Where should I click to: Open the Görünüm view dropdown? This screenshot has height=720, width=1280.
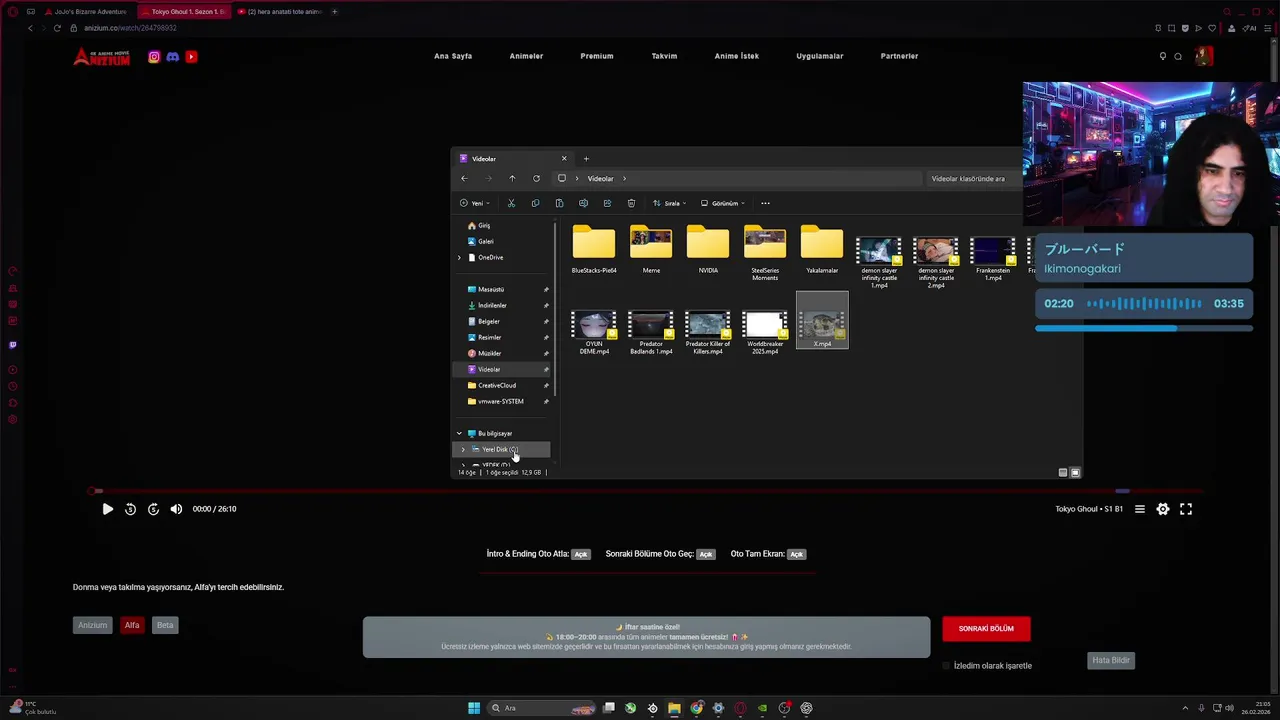723,203
